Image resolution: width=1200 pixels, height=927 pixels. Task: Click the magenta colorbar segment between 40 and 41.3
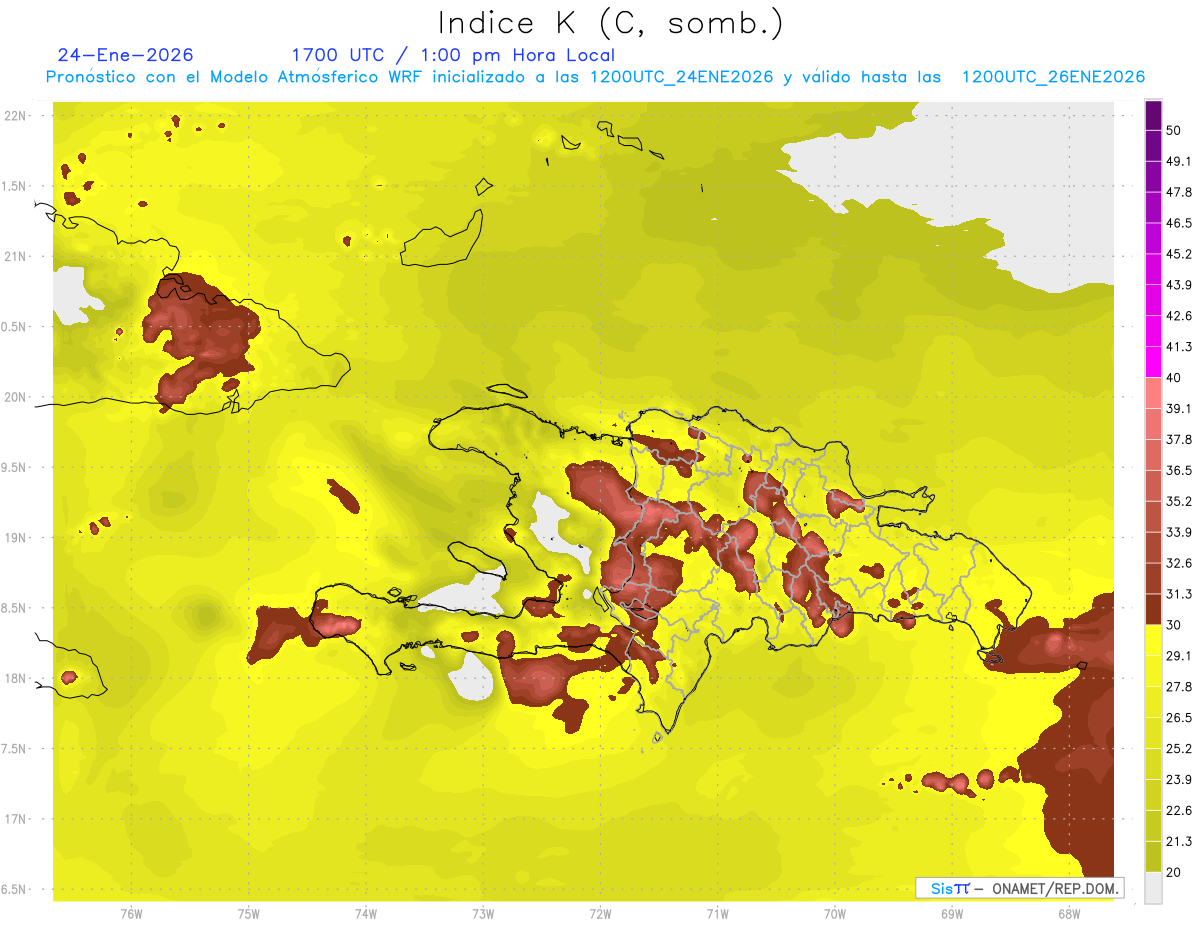pyautogui.click(x=1154, y=362)
